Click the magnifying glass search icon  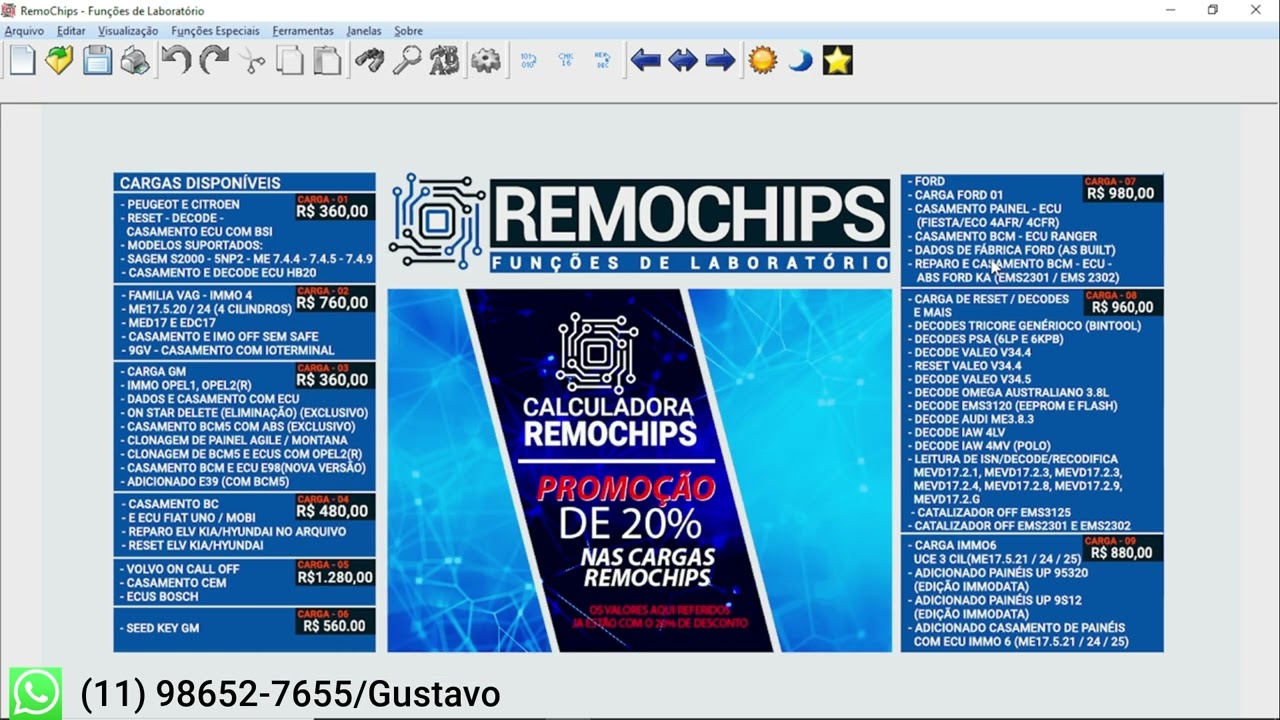coord(406,61)
